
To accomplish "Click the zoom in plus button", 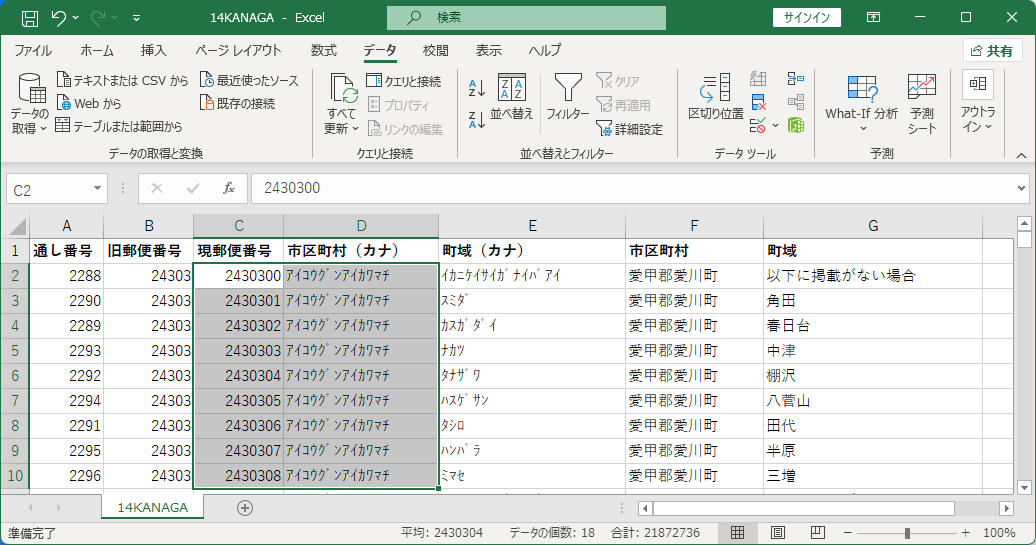I will pyautogui.click(x=965, y=532).
